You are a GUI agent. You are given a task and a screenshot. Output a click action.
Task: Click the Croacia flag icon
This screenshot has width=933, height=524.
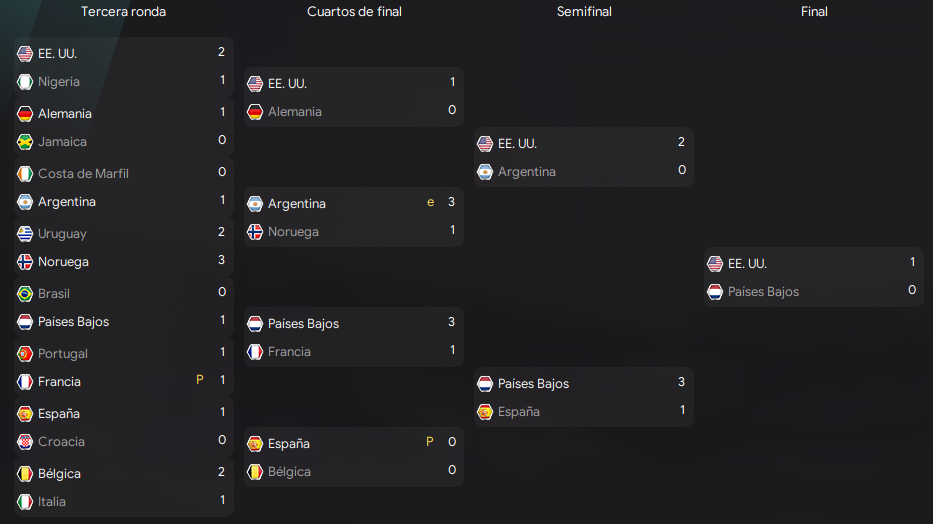(x=25, y=442)
